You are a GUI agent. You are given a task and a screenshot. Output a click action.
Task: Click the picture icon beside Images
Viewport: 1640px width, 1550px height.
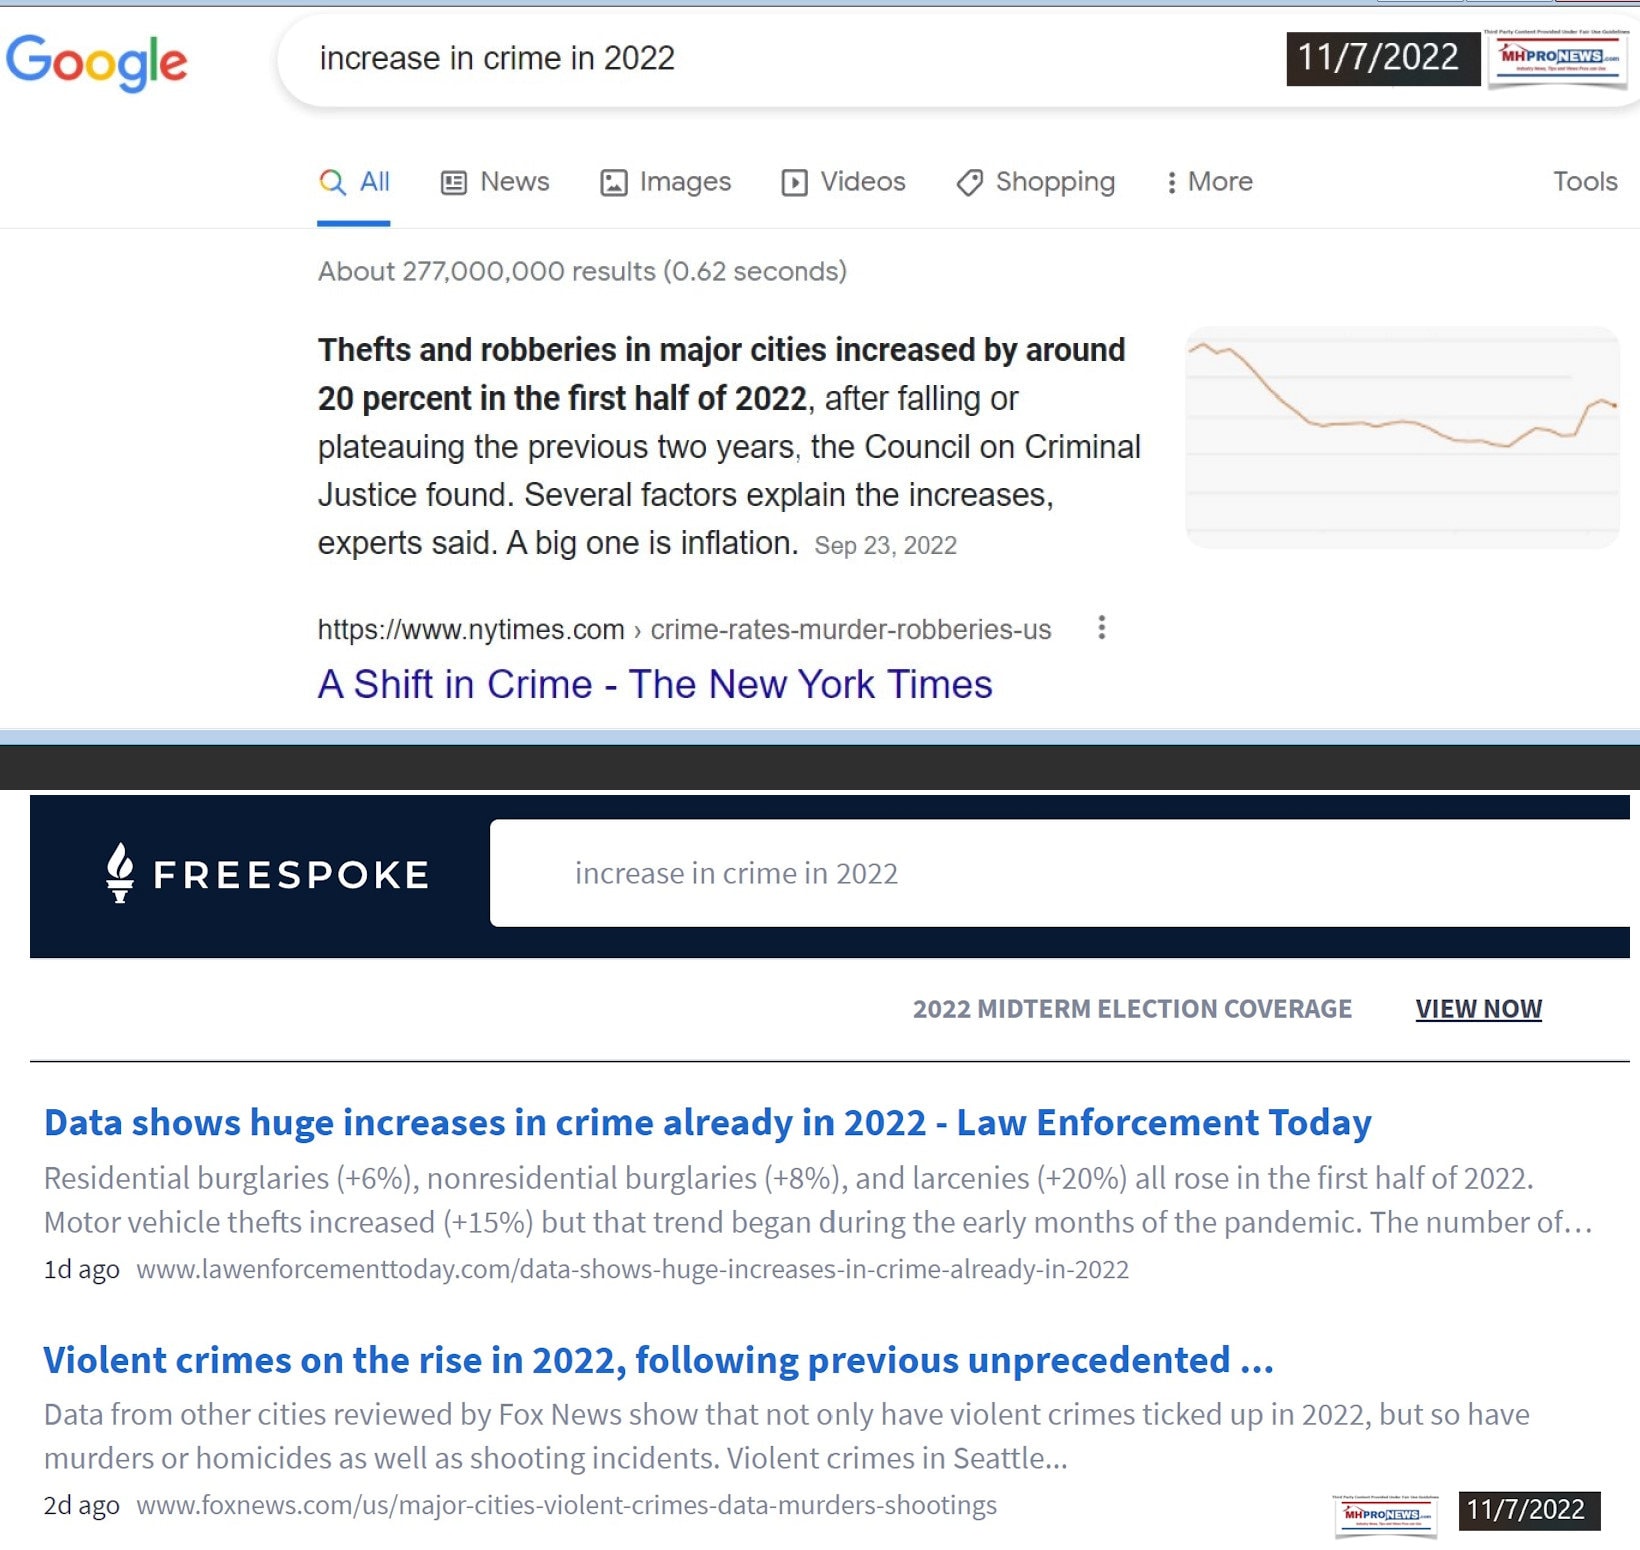[613, 183]
